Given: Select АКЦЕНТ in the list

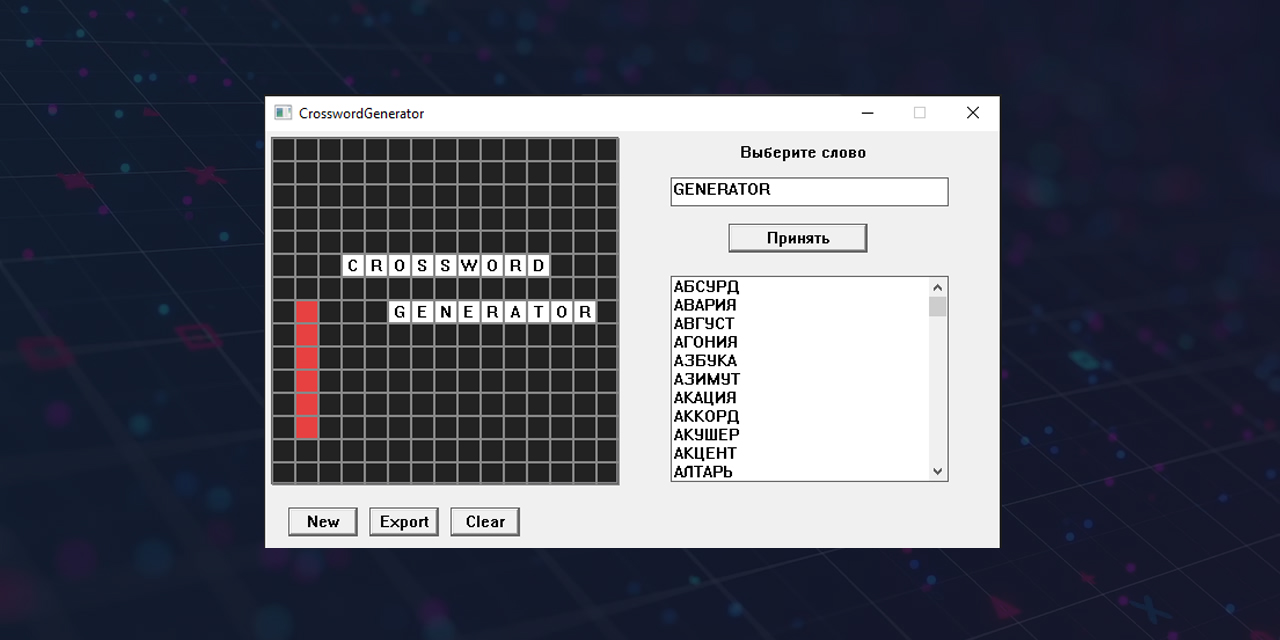Looking at the screenshot, I should (x=705, y=453).
